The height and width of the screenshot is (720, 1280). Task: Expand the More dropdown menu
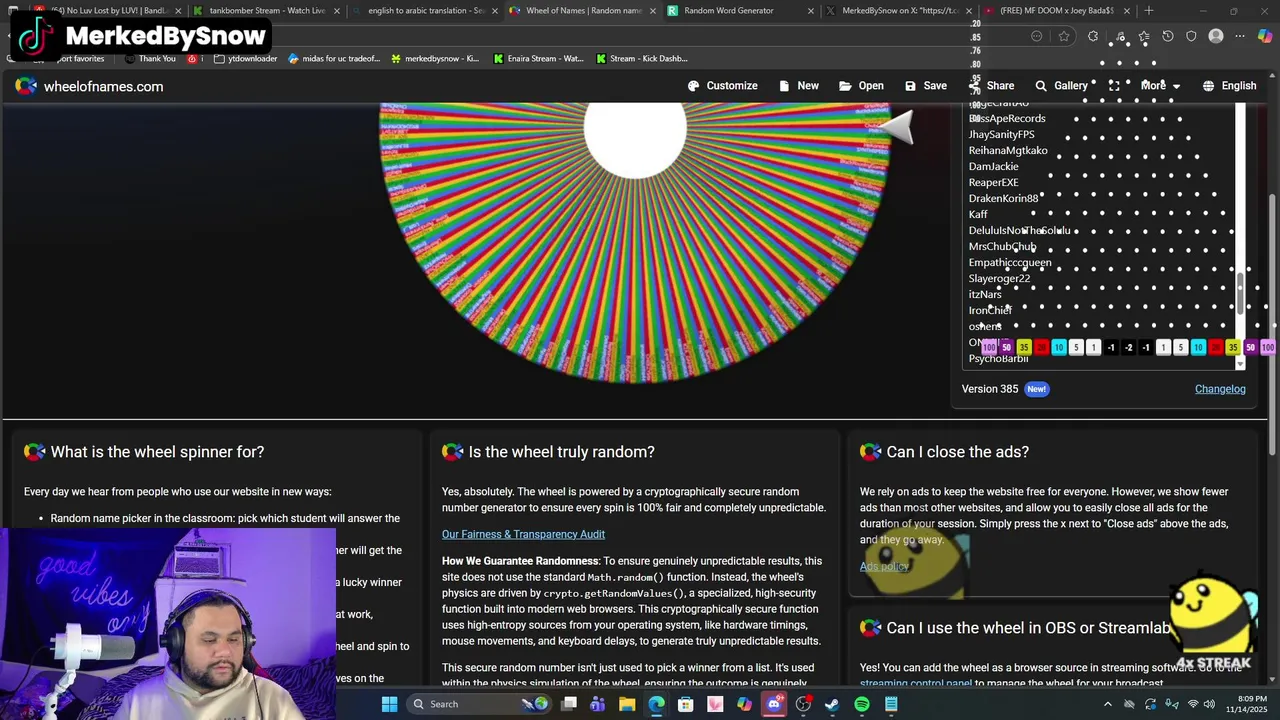[x=1160, y=86]
